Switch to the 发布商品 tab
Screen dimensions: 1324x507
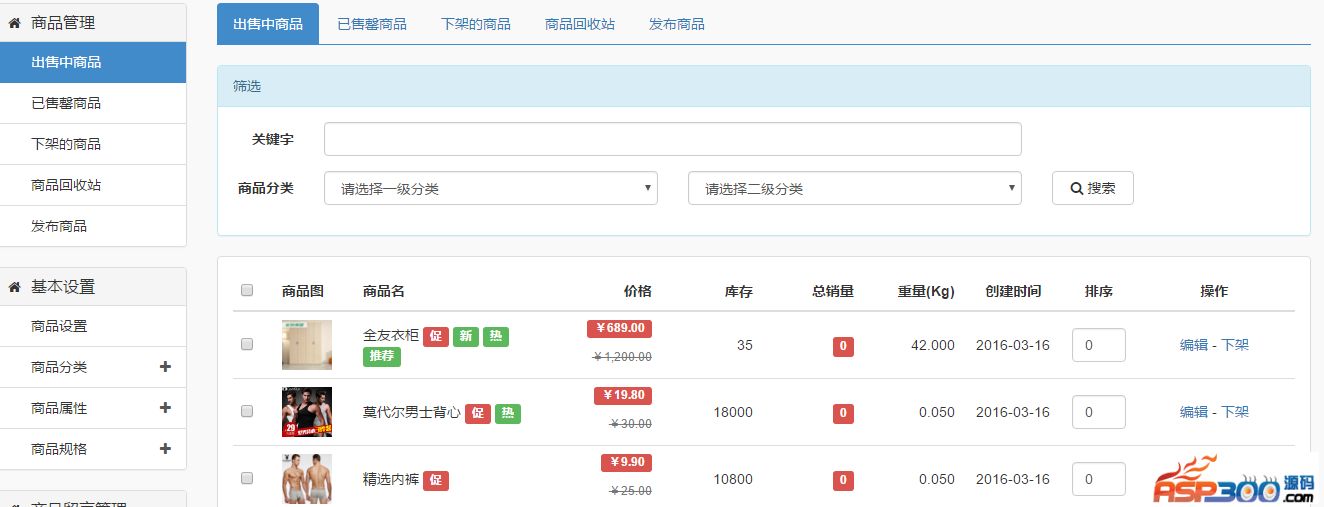click(677, 24)
